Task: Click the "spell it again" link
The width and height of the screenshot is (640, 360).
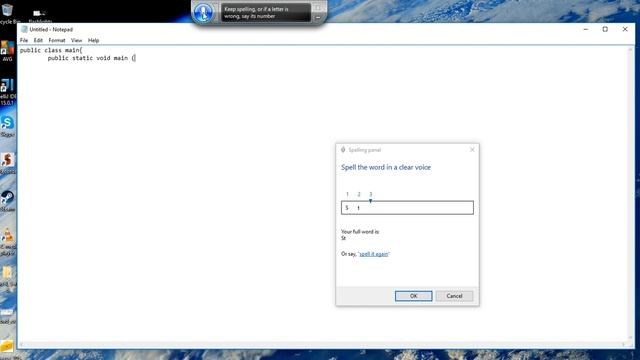Action: click(373, 254)
